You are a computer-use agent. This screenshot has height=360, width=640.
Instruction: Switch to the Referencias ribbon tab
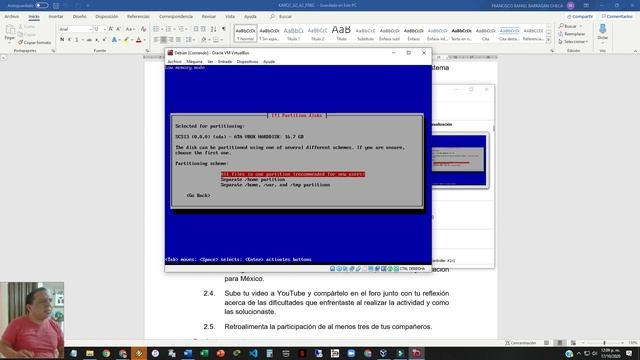point(138,17)
